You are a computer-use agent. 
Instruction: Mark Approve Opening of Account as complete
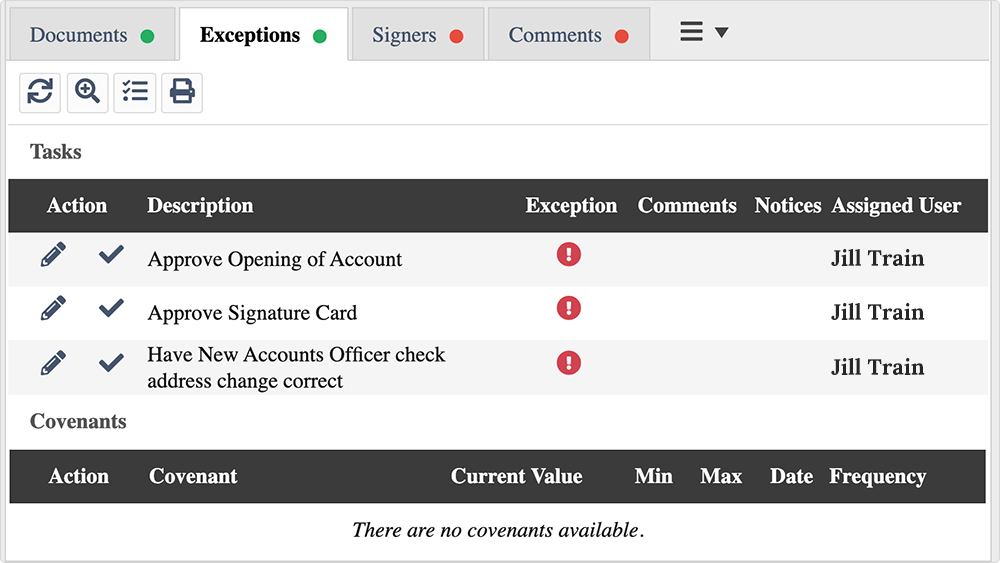pos(111,255)
